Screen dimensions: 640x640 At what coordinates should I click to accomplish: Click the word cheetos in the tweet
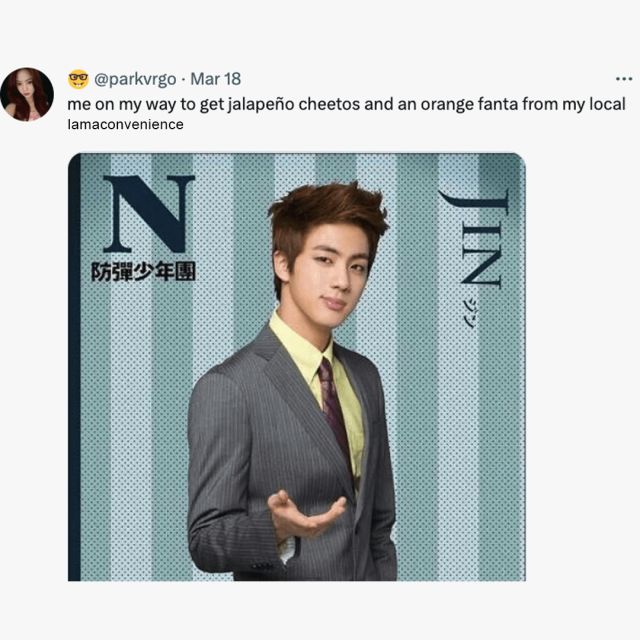click(329, 104)
